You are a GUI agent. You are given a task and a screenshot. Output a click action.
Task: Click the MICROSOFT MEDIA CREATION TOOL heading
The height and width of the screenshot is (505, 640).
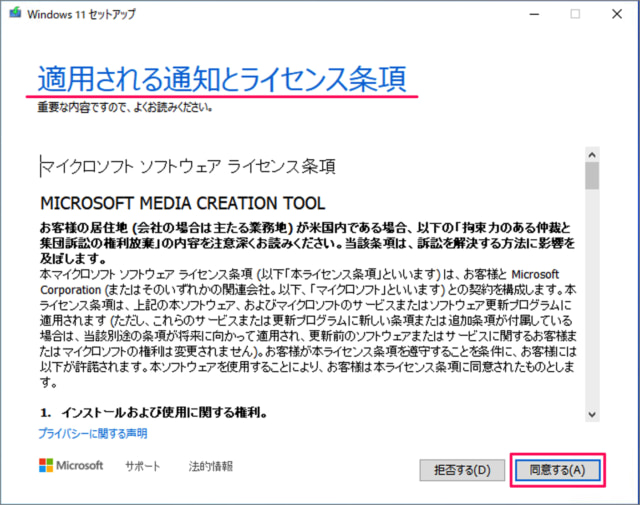(182, 203)
